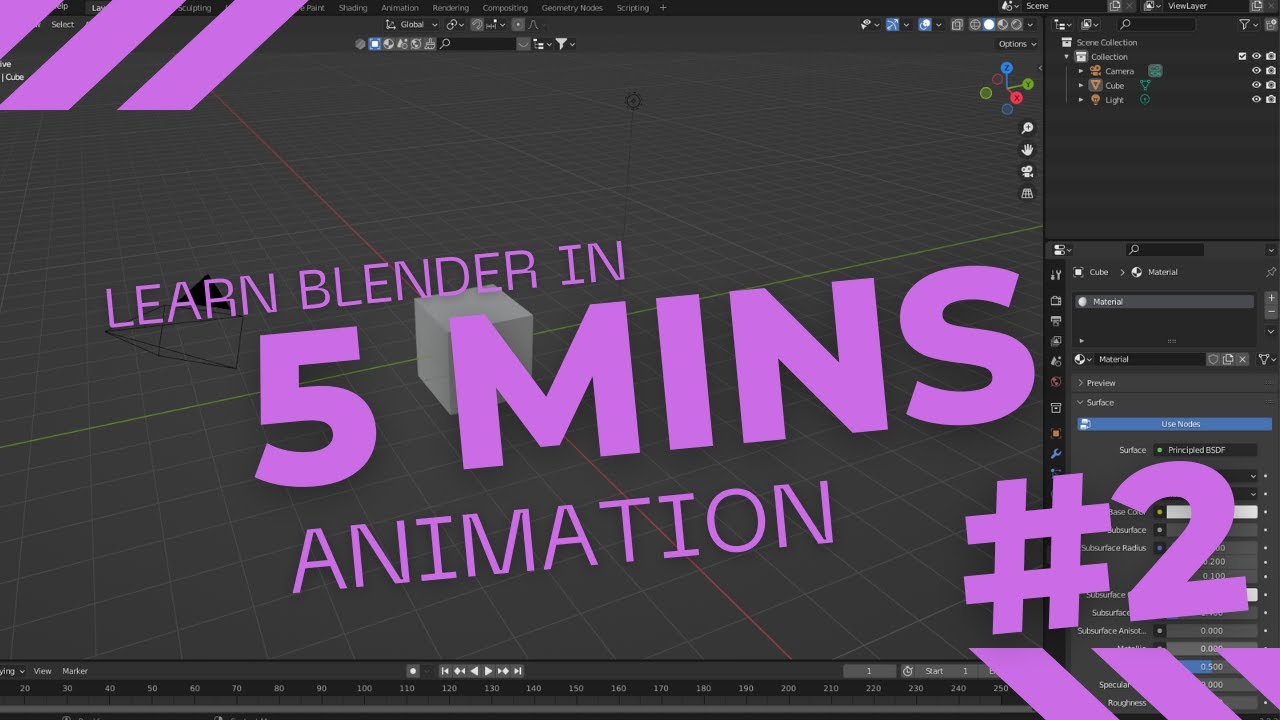Open the Shading workspace tab
The image size is (1280, 720).
point(353,8)
